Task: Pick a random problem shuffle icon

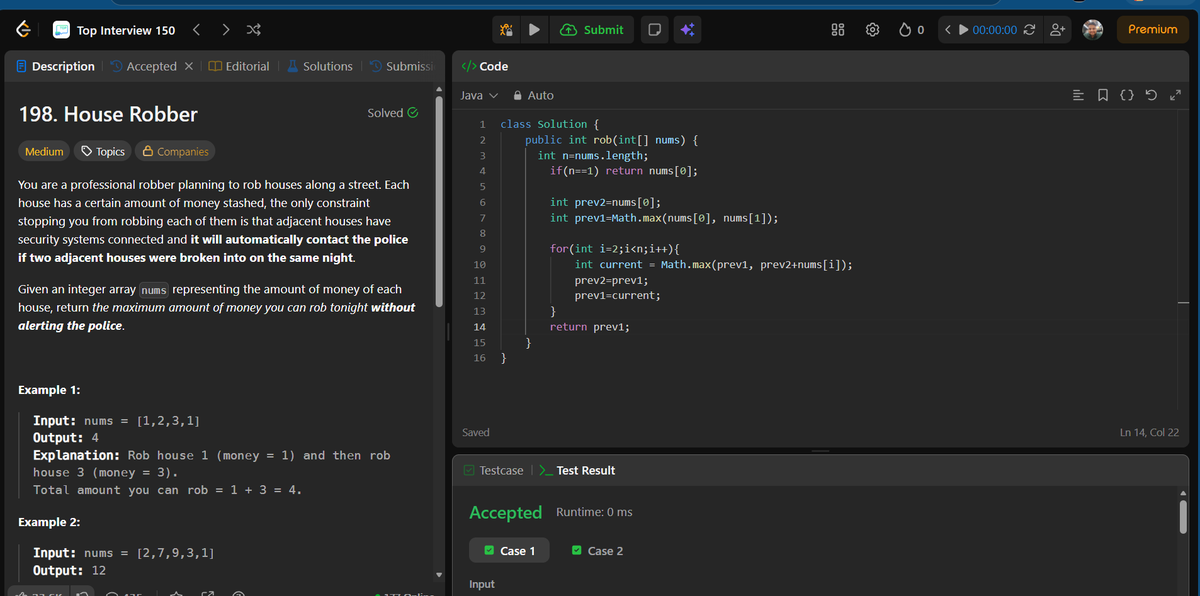Action: click(253, 30)
